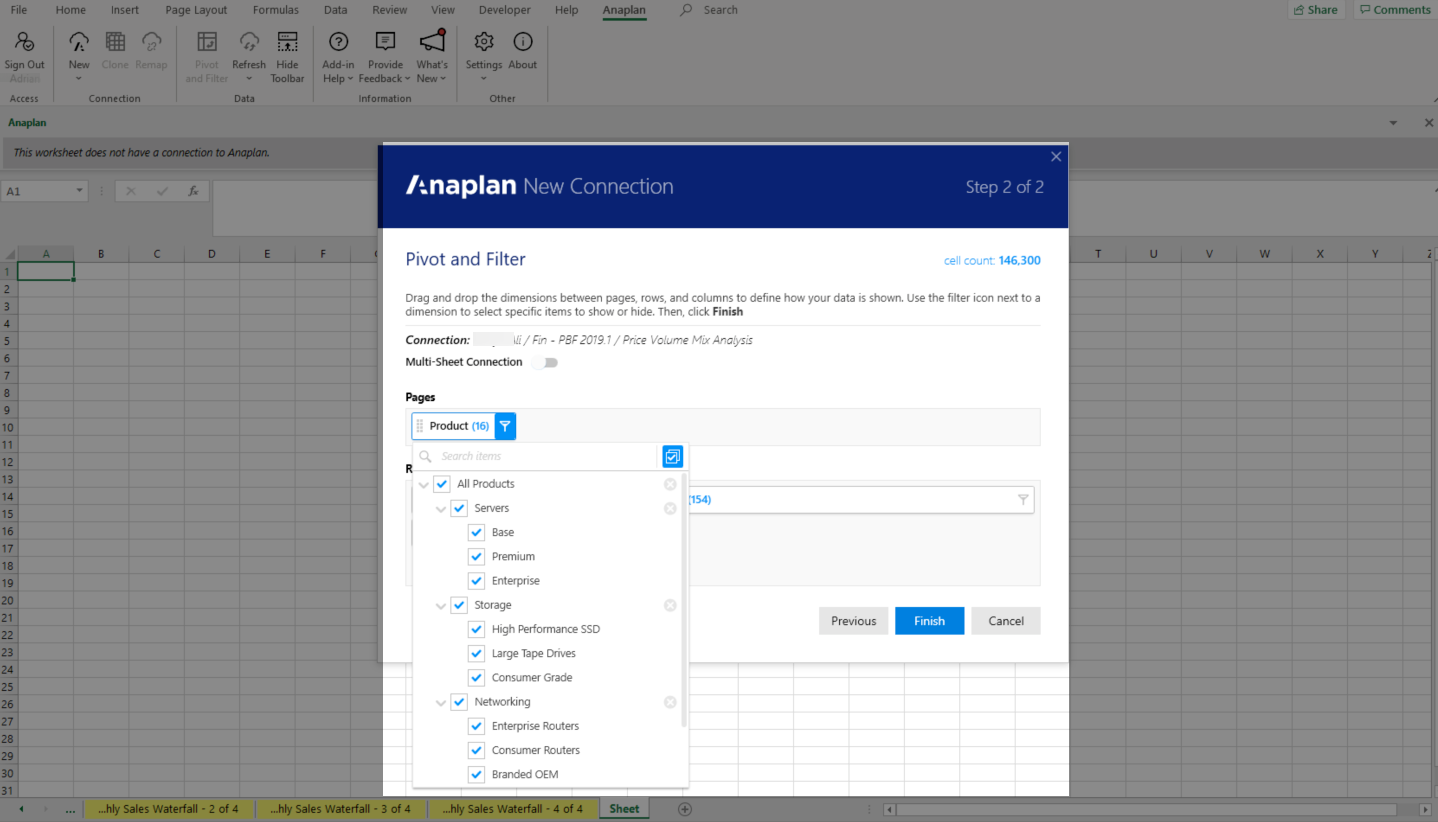Select cell A1 in the worksheet
This screenshot has width=1438, height=822.
pos(46,271)
